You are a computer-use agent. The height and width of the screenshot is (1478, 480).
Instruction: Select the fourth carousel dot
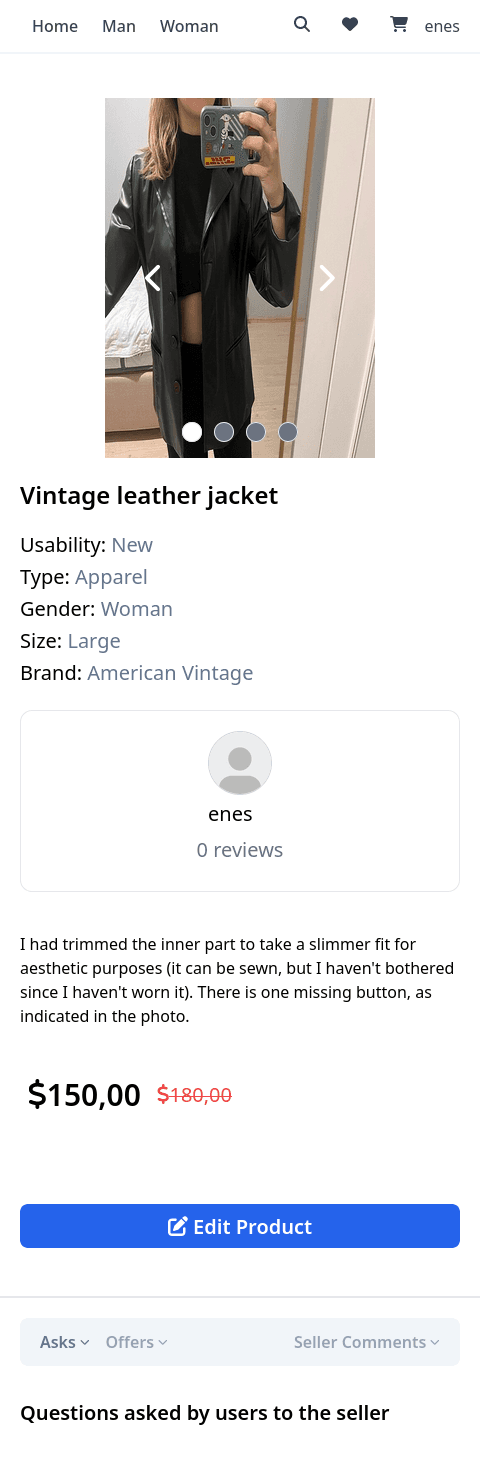288,432
